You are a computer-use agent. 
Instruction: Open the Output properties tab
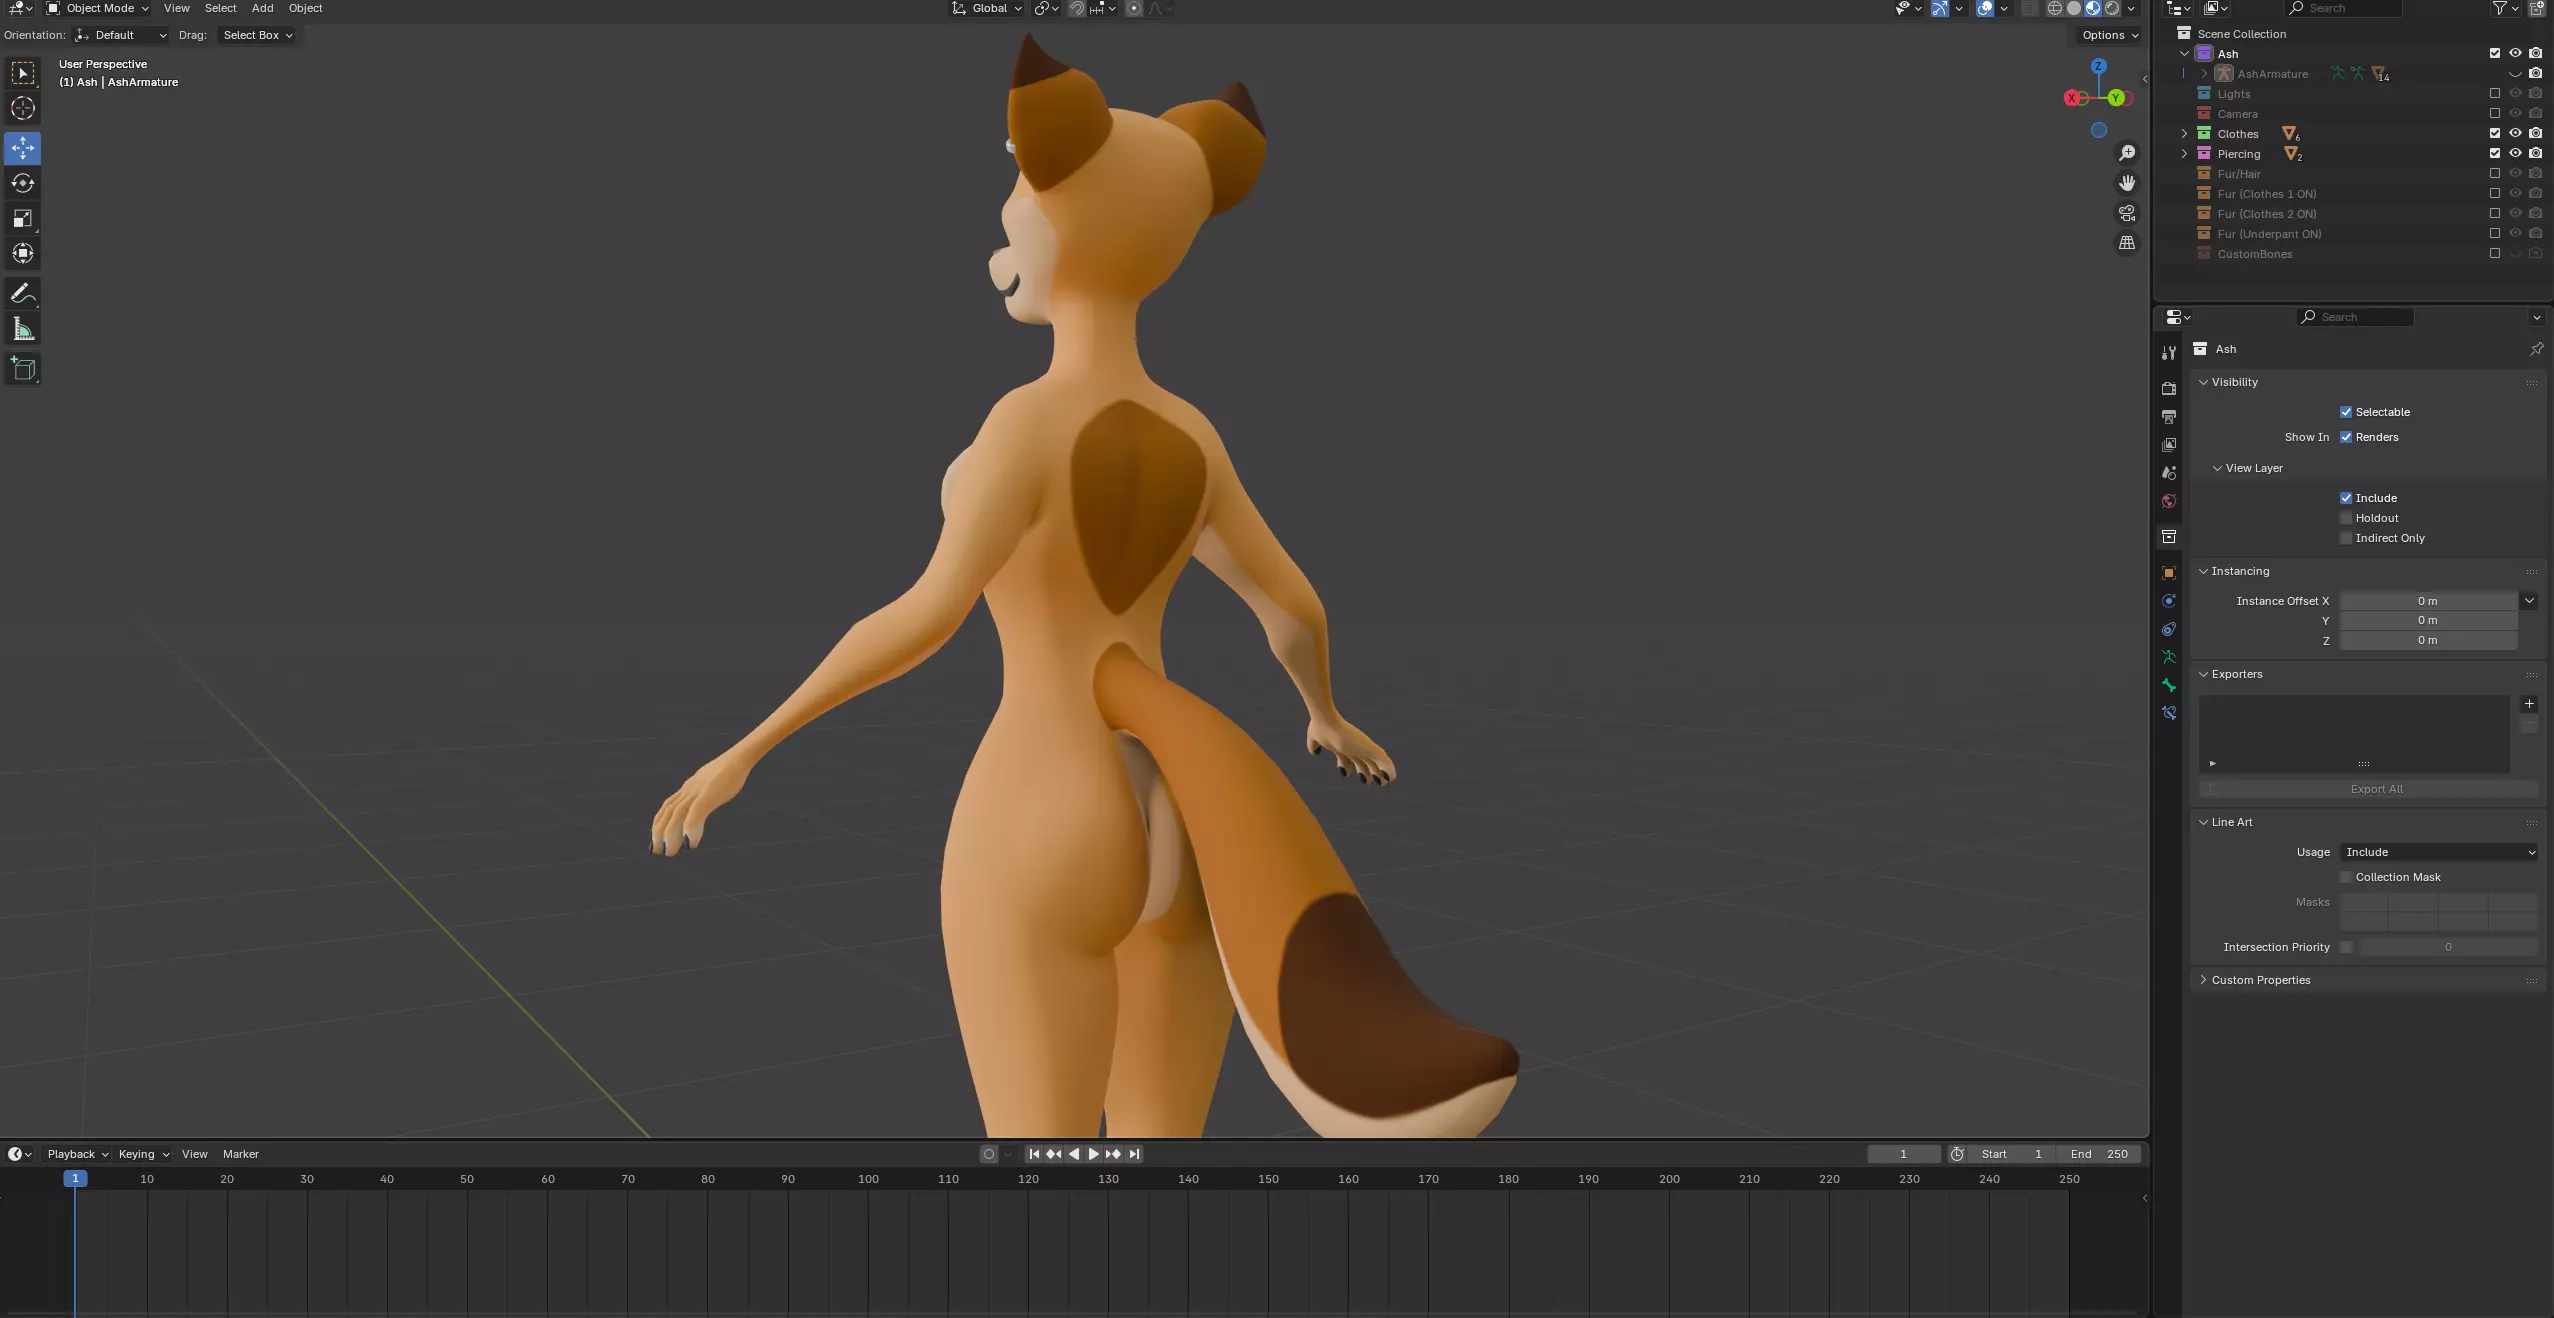(2169, 416)
